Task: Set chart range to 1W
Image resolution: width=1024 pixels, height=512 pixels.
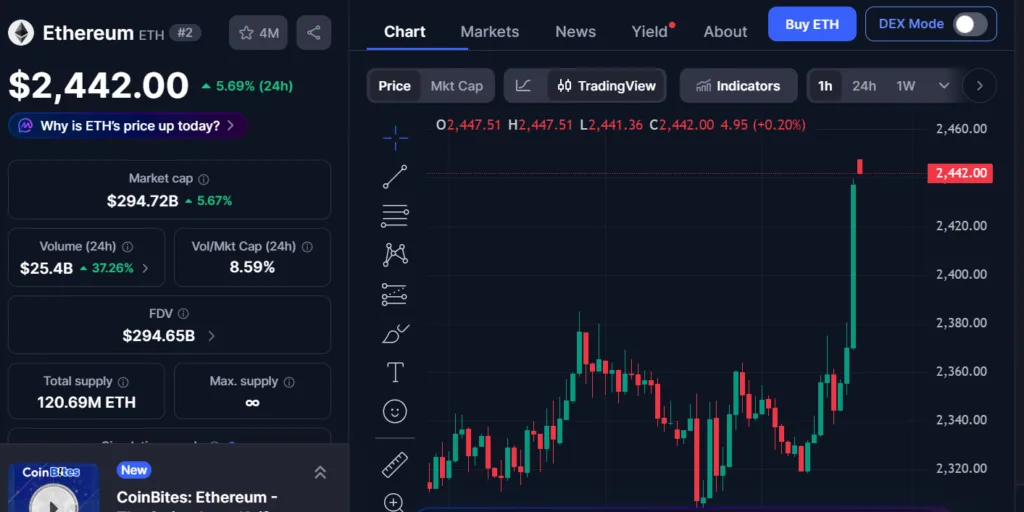Action: [x=906, y=86]
